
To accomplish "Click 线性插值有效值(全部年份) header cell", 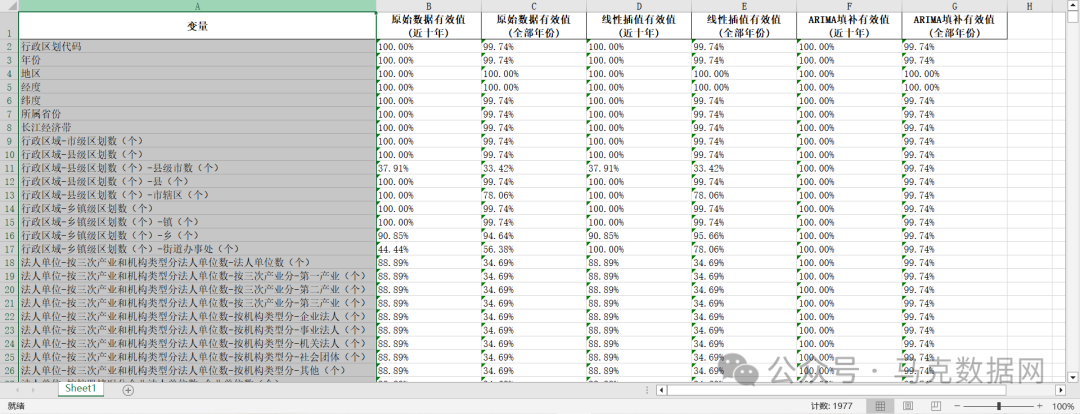I will pyautogui.click(x=744, y=26).
